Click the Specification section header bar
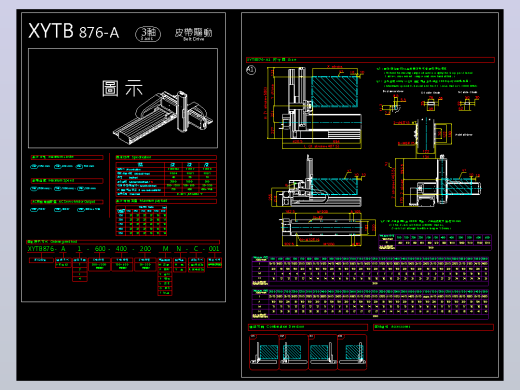Image resolution: width=520 pixels, height=390 pixels. tap(166, 157)
